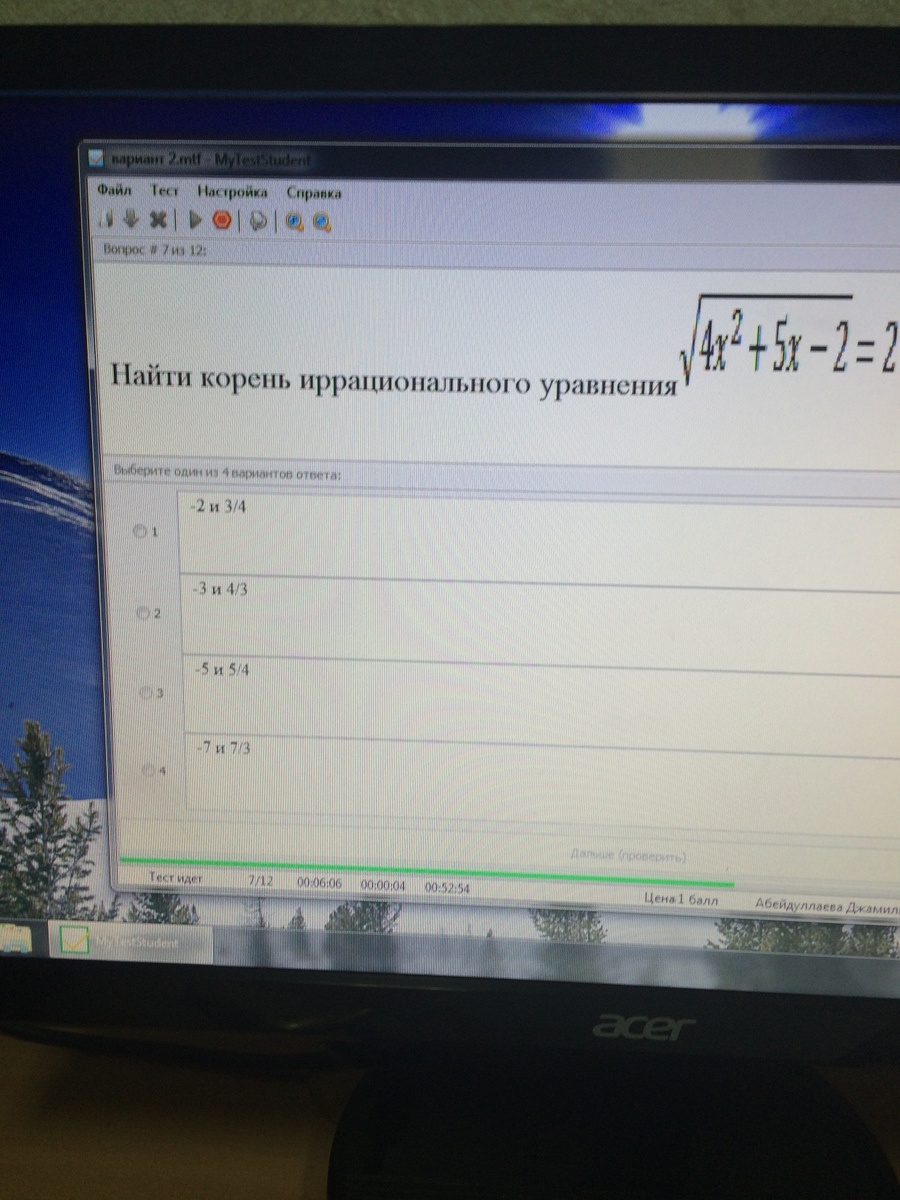900x1200 pixels.
Task: Click the "Вопрос # 7 из 12:" header
Action: pos(155,251)
